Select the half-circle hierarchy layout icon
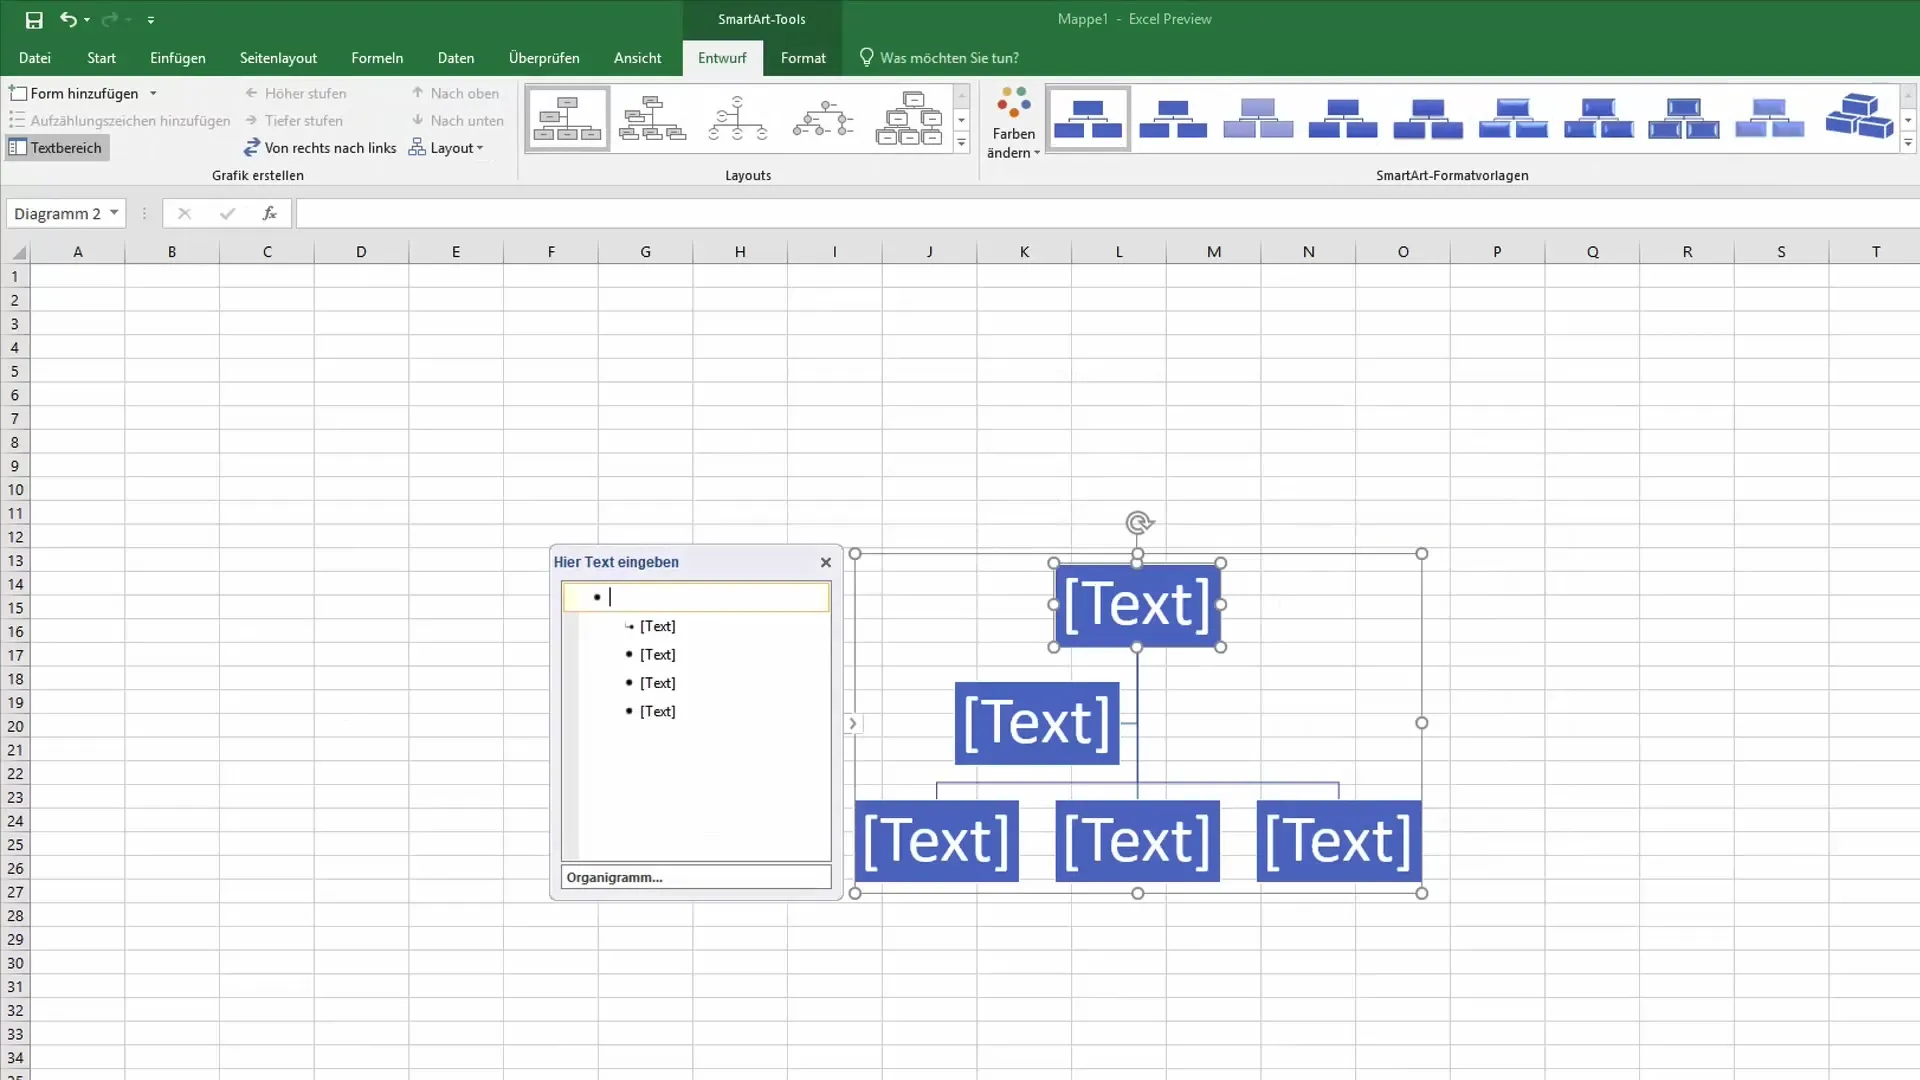 coord(740,119)
